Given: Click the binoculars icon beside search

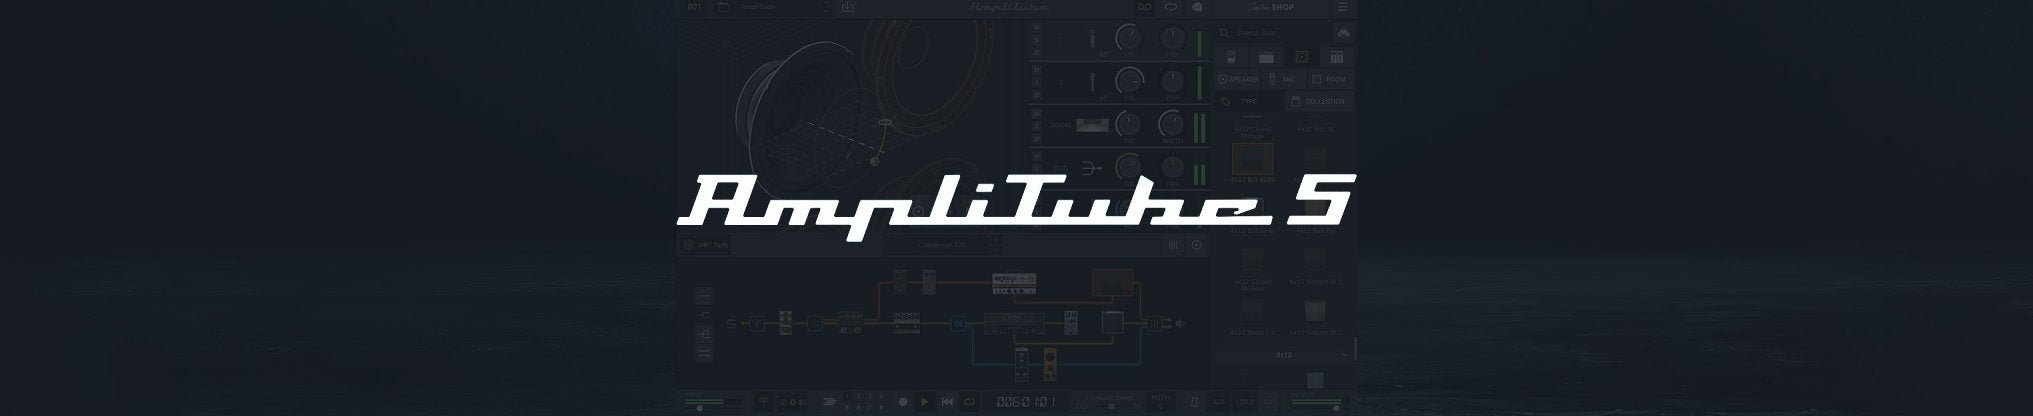Looking at the screenshot, I should 1342,33.
